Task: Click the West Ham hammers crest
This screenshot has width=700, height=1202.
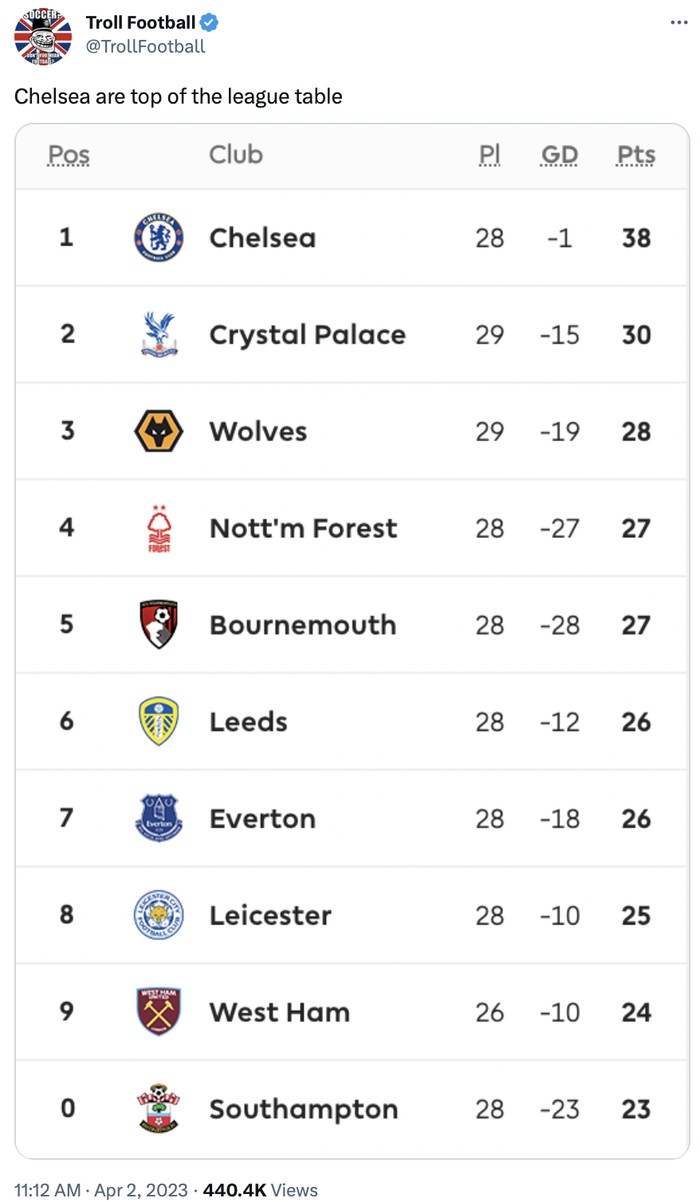Action: pyautogui.click(x=158, y=1012)
